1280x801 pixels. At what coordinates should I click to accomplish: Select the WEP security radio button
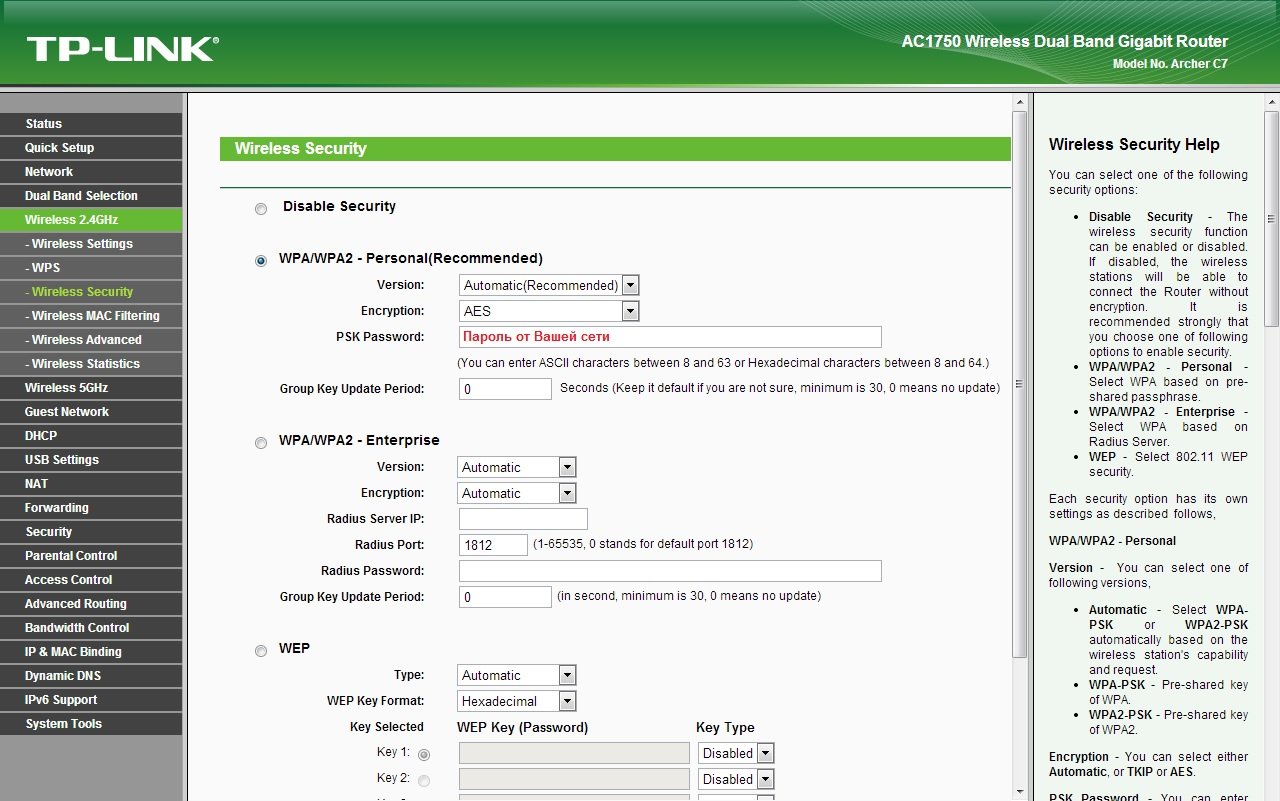click(261, 651)
